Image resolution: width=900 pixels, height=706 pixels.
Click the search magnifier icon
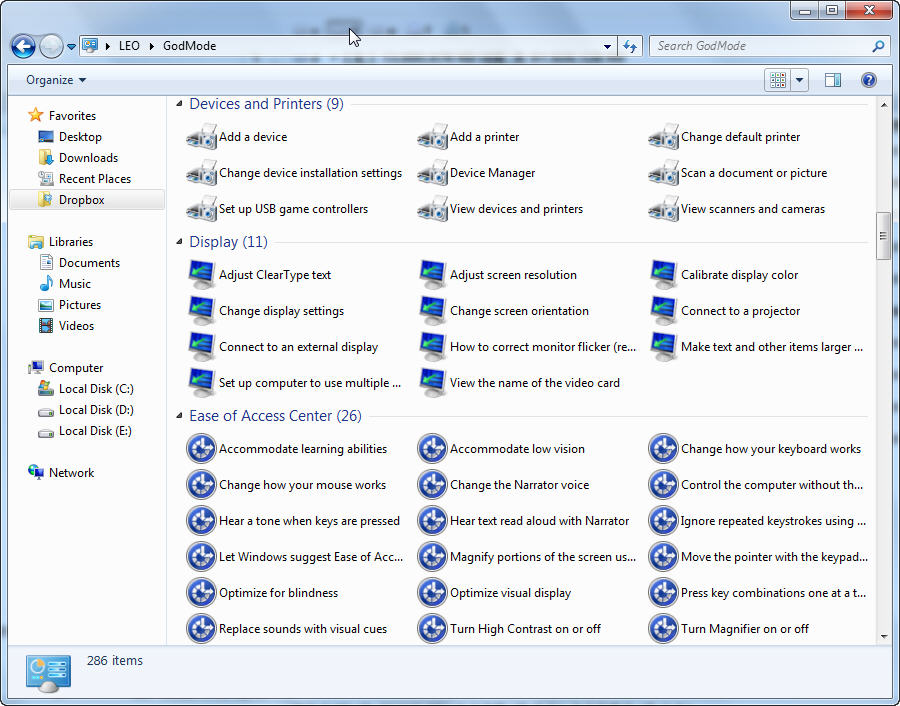point(878,46)
